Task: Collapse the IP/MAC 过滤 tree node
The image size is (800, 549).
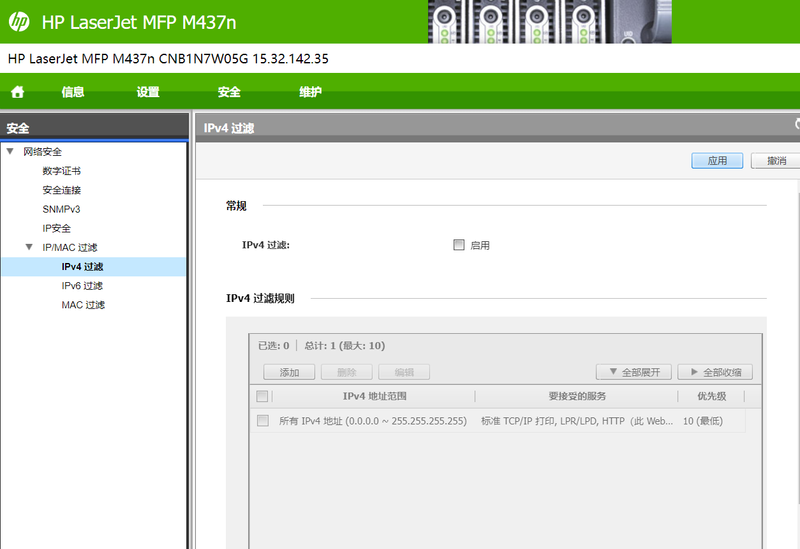Action: [29, 247]
